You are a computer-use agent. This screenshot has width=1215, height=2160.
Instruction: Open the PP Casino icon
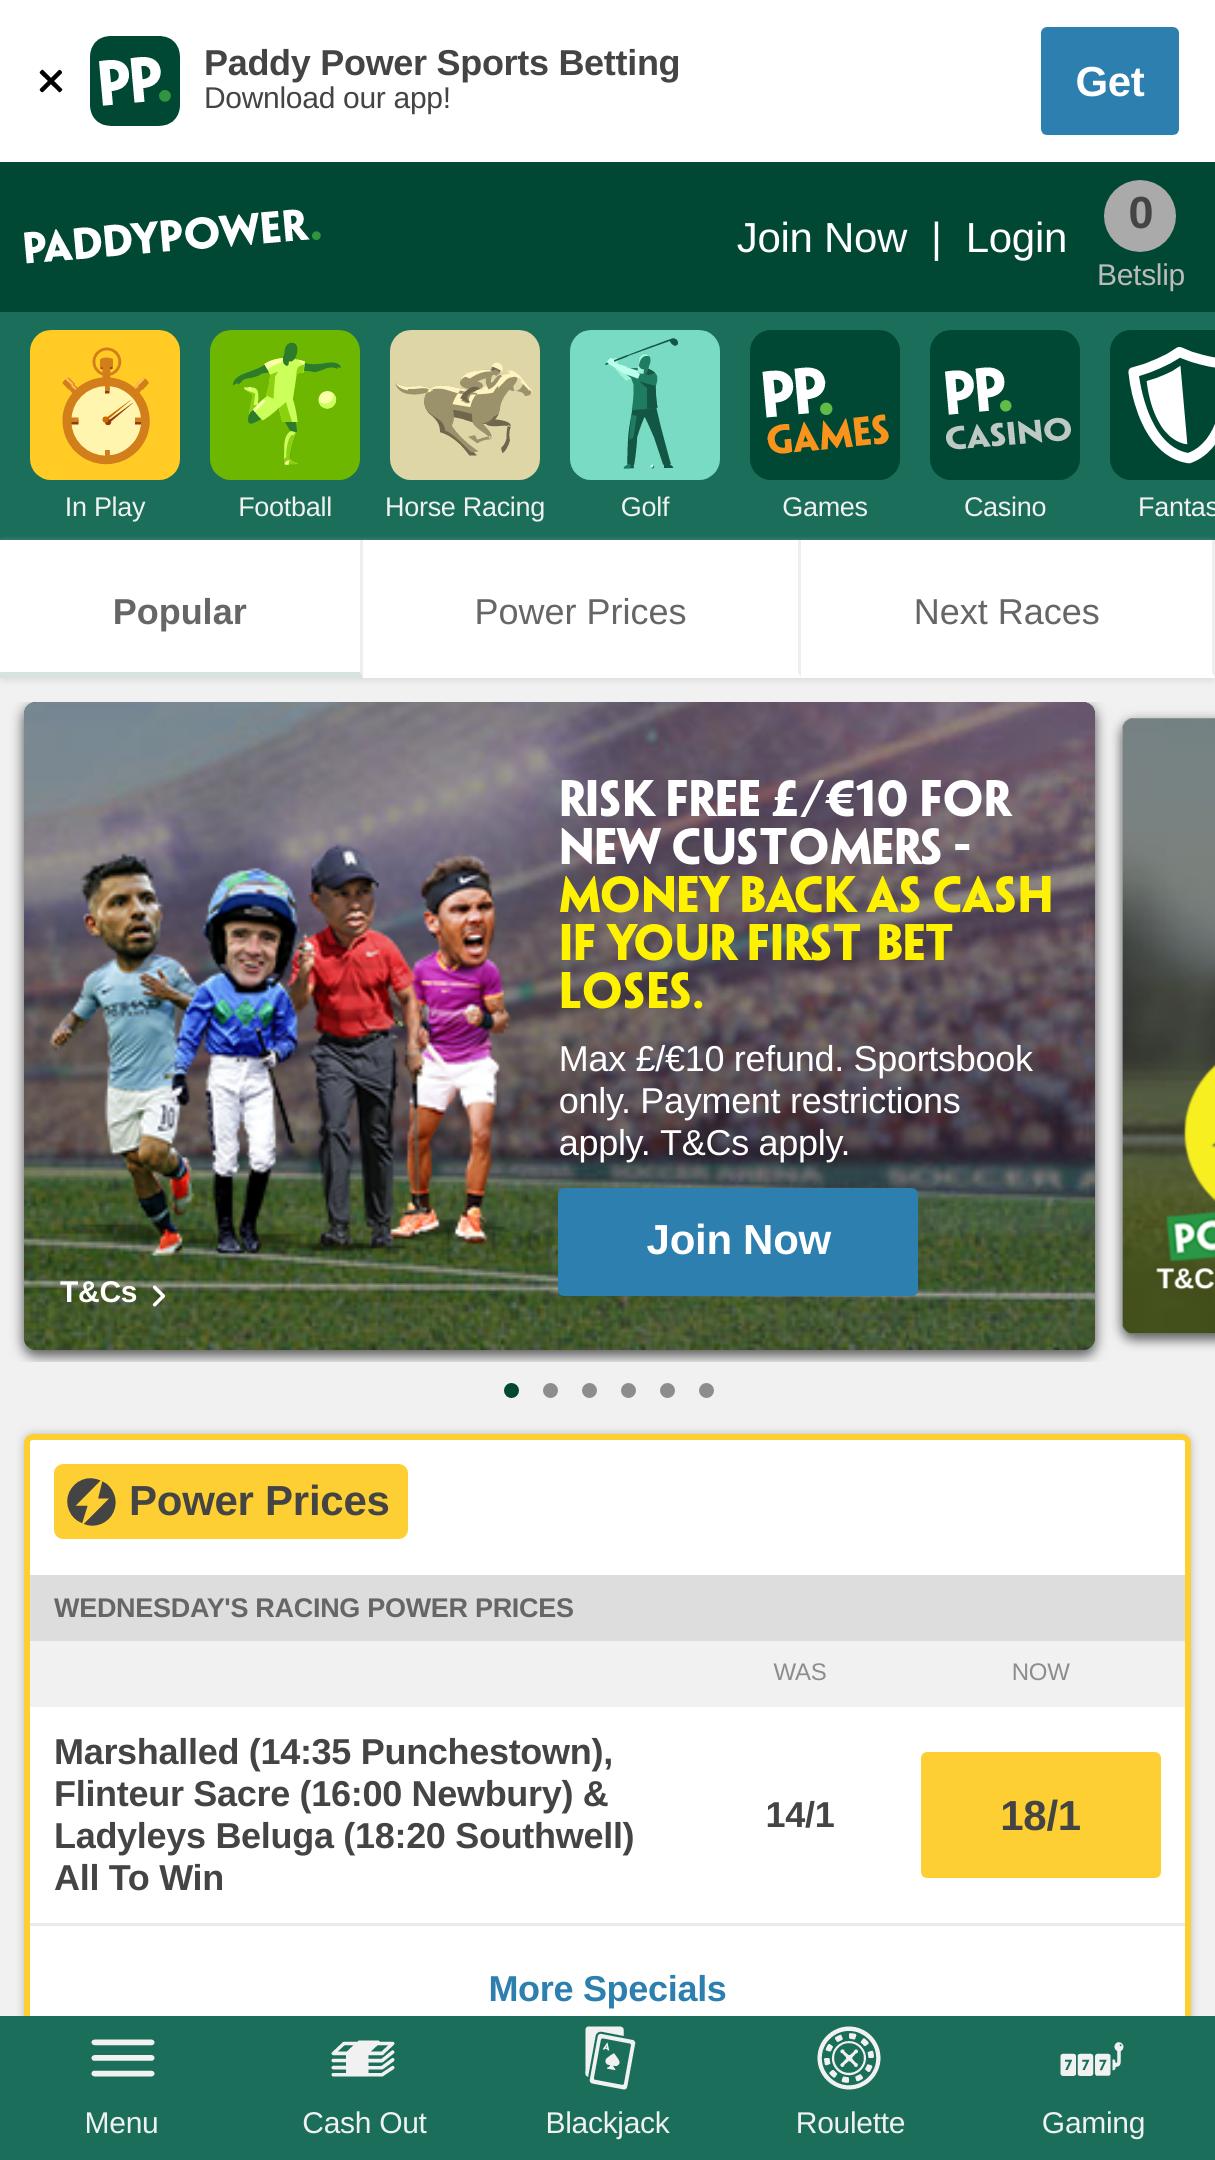pos(1005,405)
